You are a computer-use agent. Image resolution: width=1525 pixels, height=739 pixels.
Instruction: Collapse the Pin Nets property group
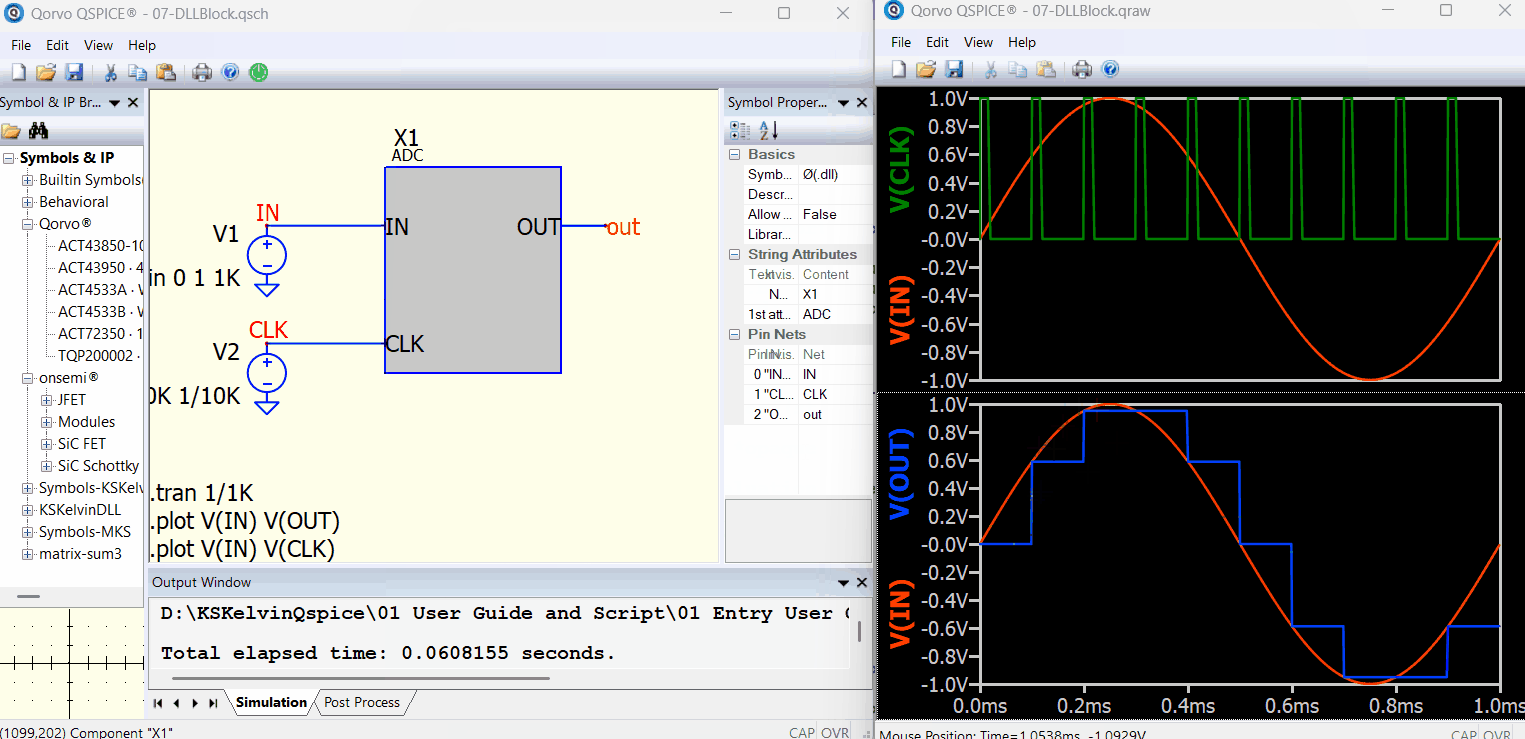[736, 335]
